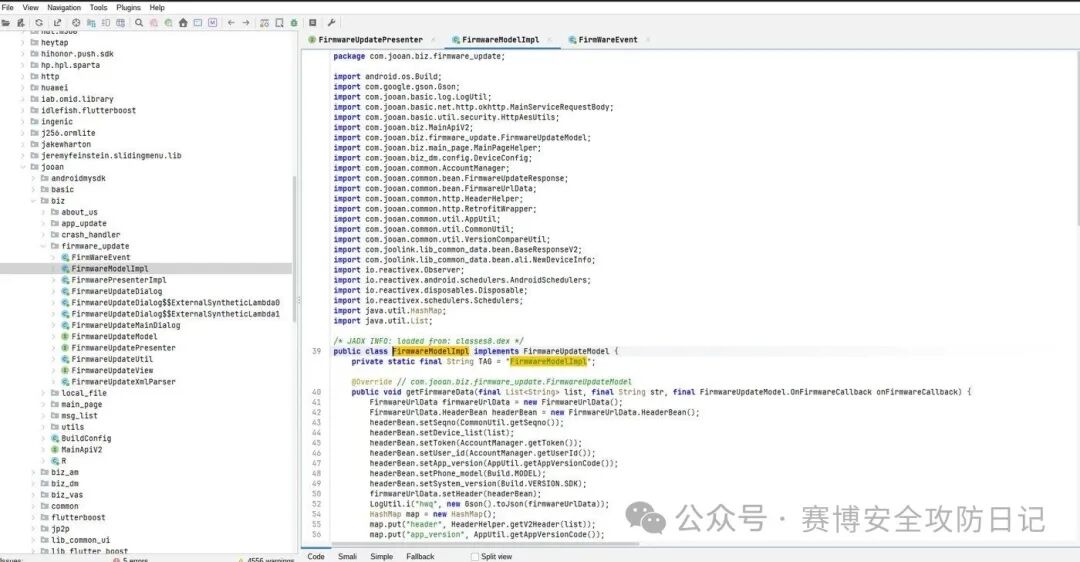Open the Help menu
The height and width of the screenshot is (562, 1080).
pyautogui.click(x=157, y=8)
